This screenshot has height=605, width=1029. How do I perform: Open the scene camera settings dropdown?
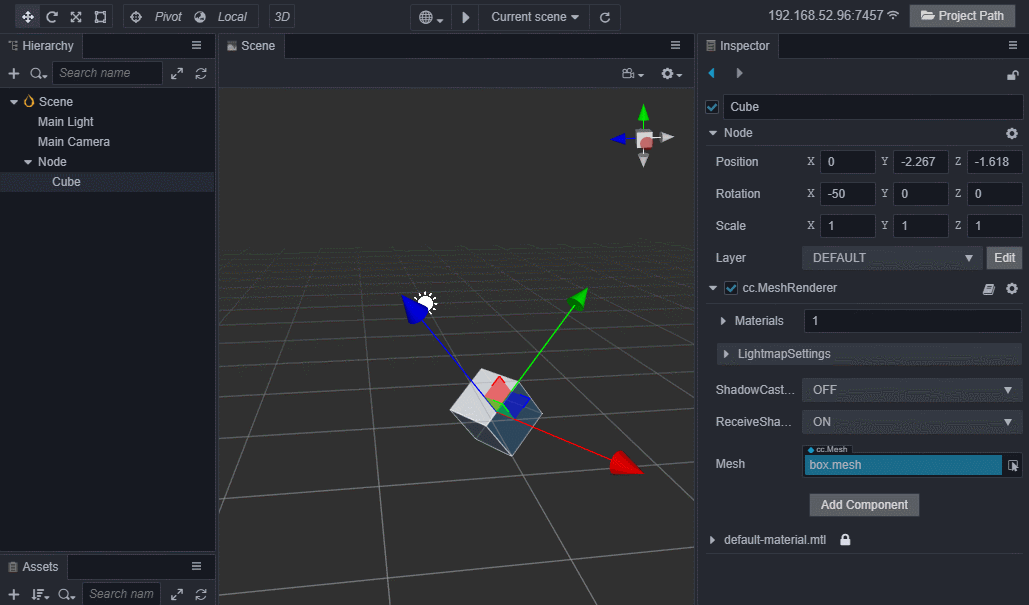[x=633, y=74]
